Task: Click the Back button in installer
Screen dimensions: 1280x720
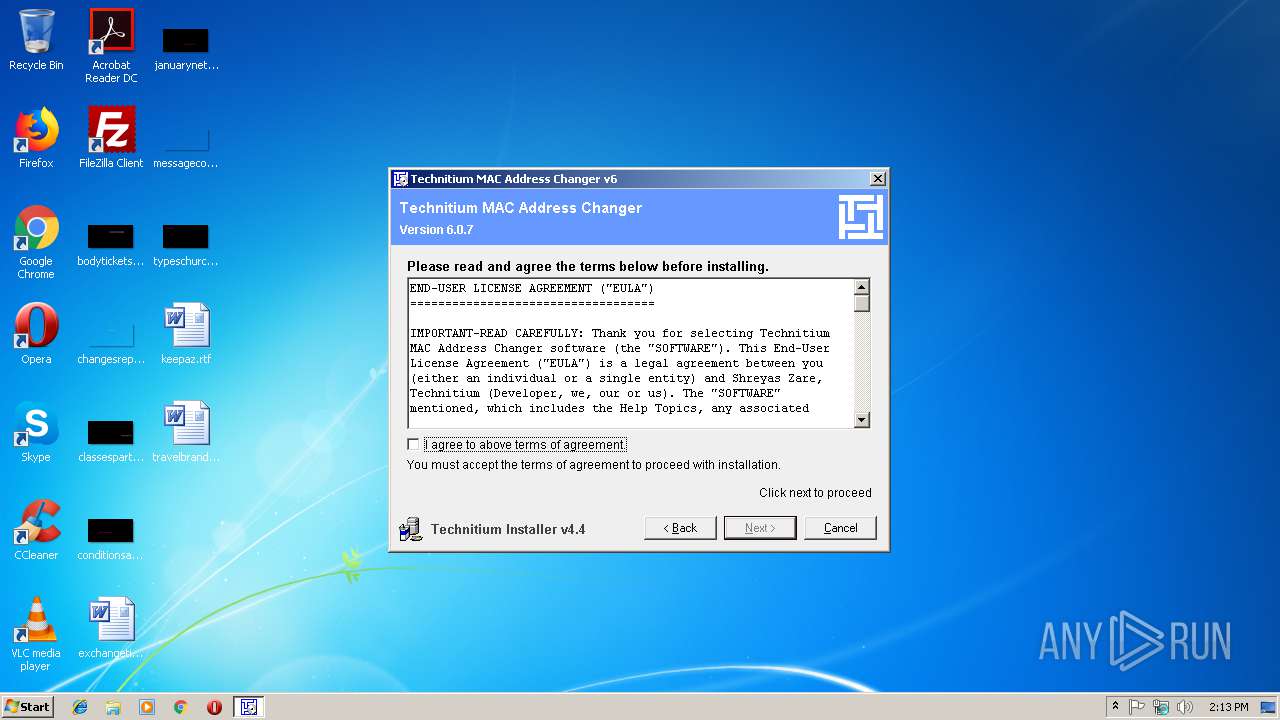Action: (x=680, y=528)
